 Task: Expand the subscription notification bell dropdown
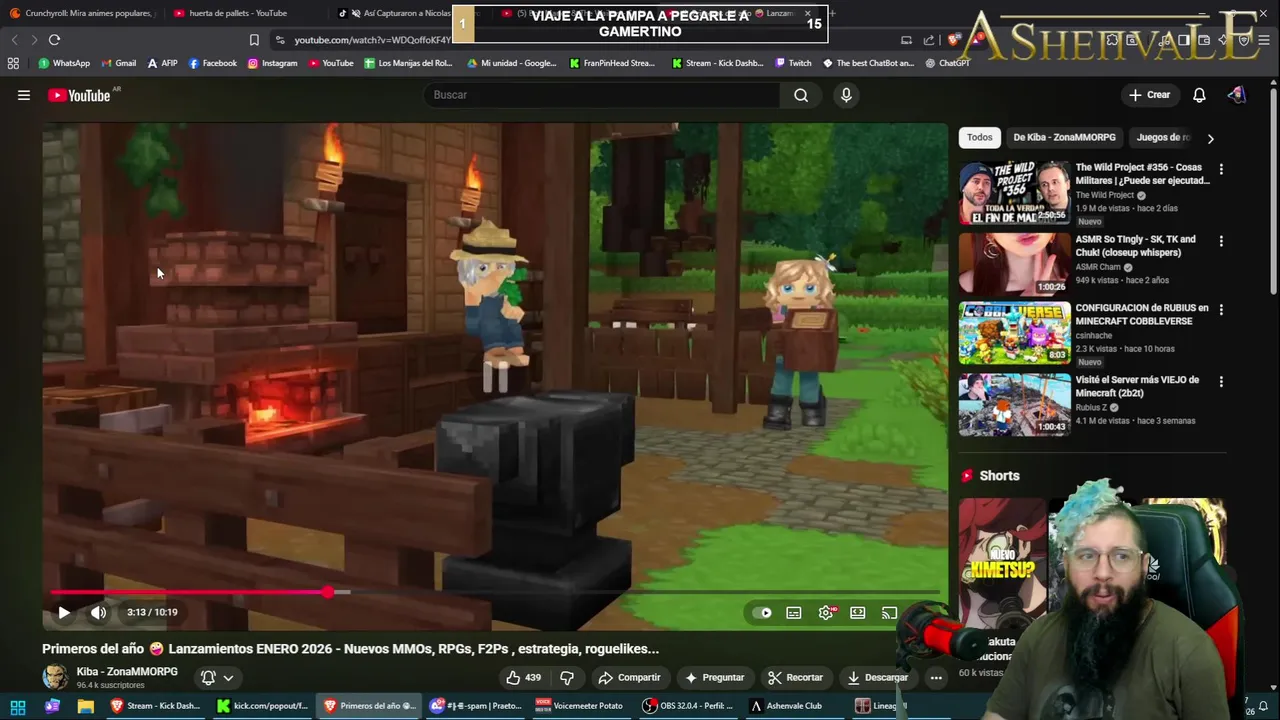(217, 677)
